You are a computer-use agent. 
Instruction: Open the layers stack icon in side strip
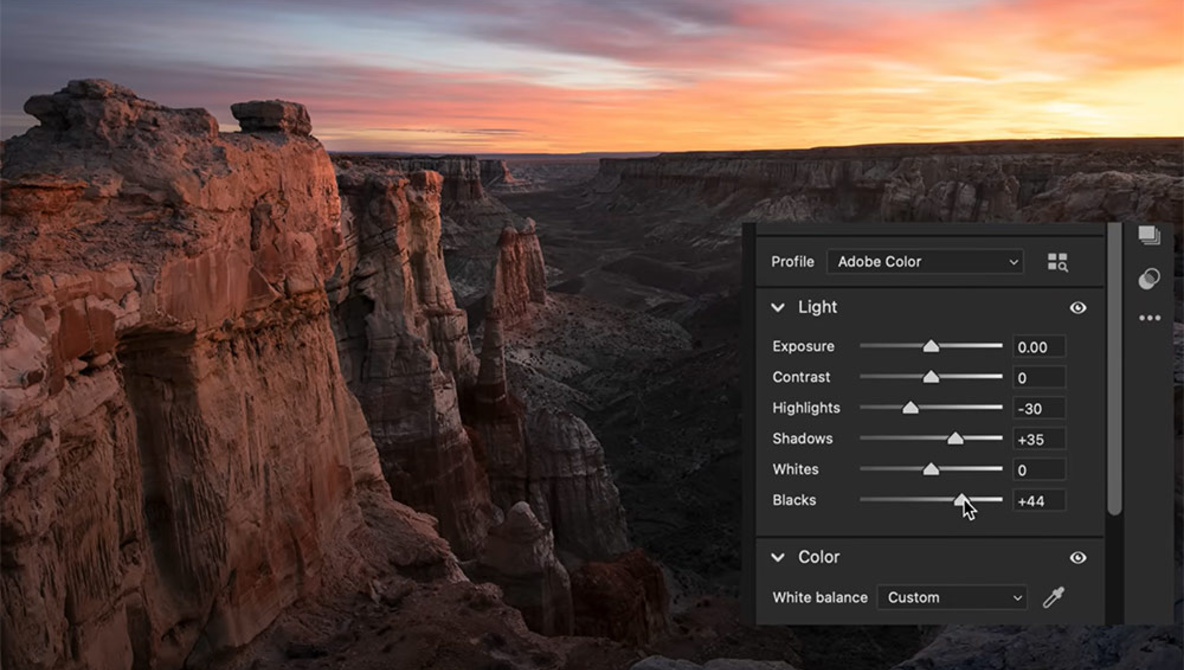pos(1149,235)
